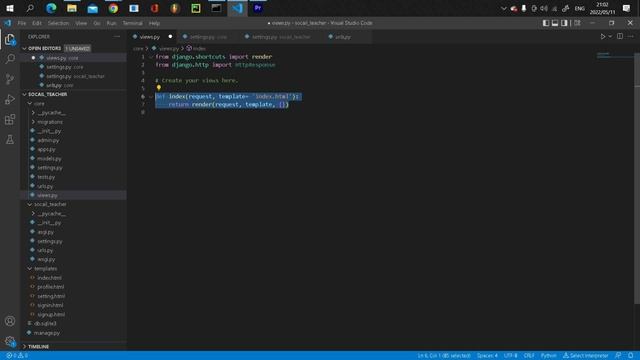Toggle bottom Panel visibility
Image resolution: width=640 pixels, height=360 pixels.
(x=555, y=23)
